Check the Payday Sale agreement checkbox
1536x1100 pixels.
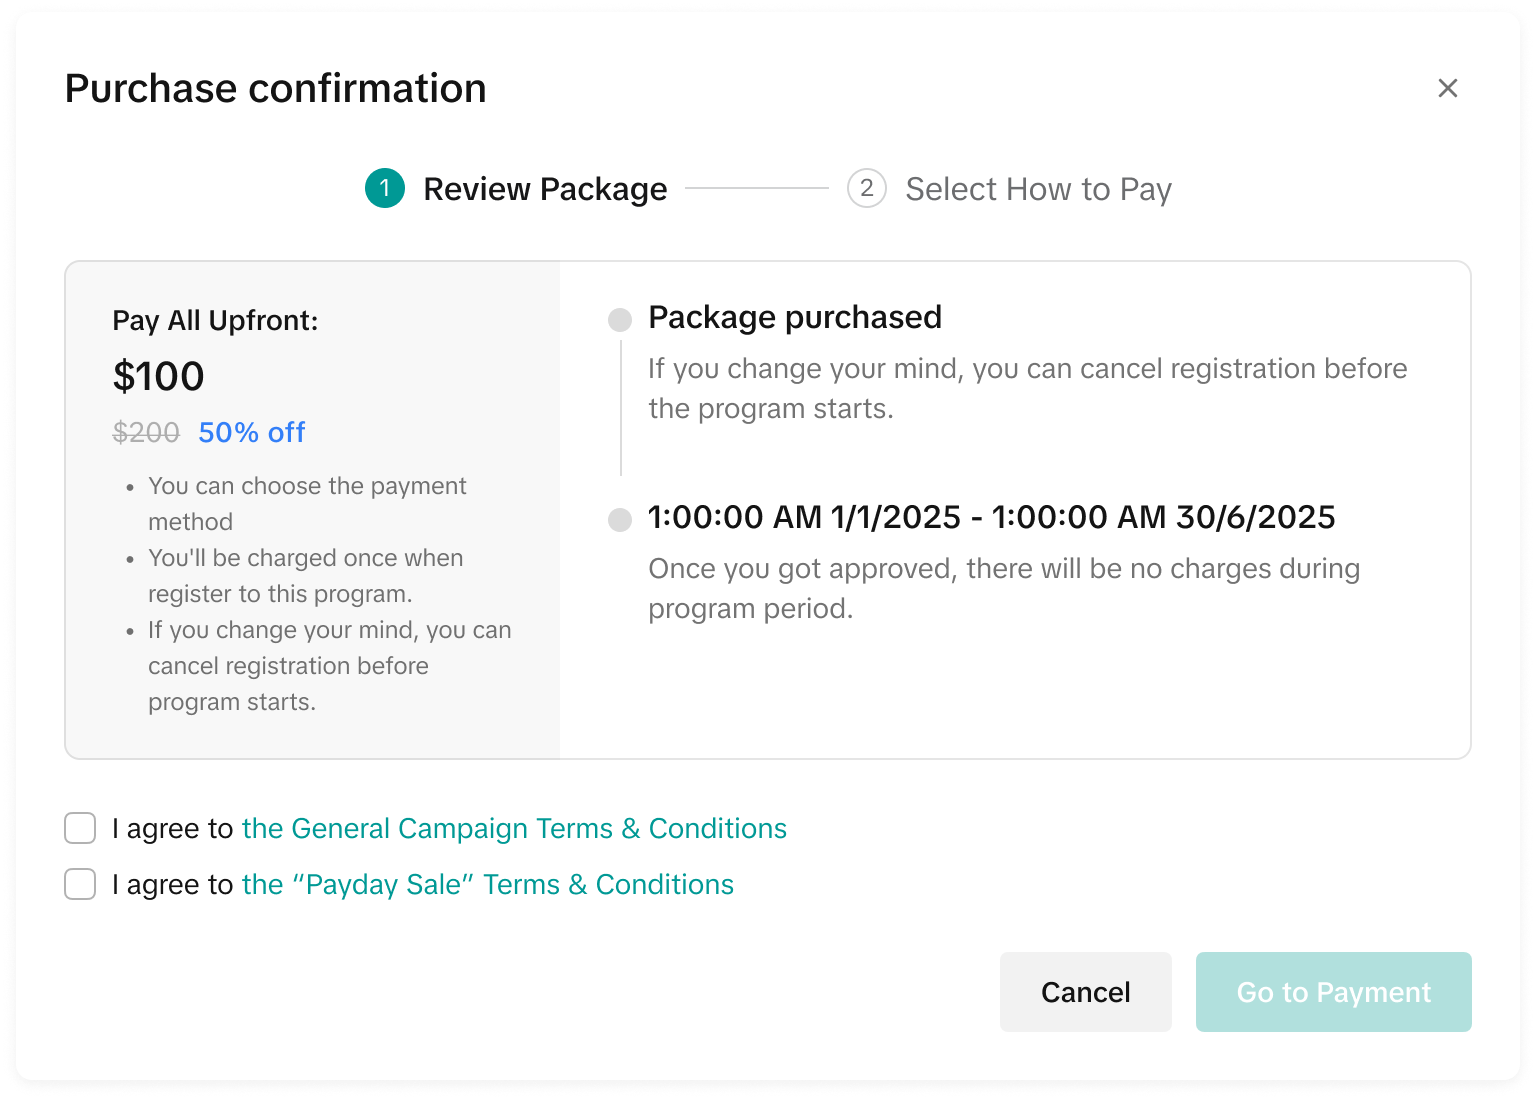80,884
